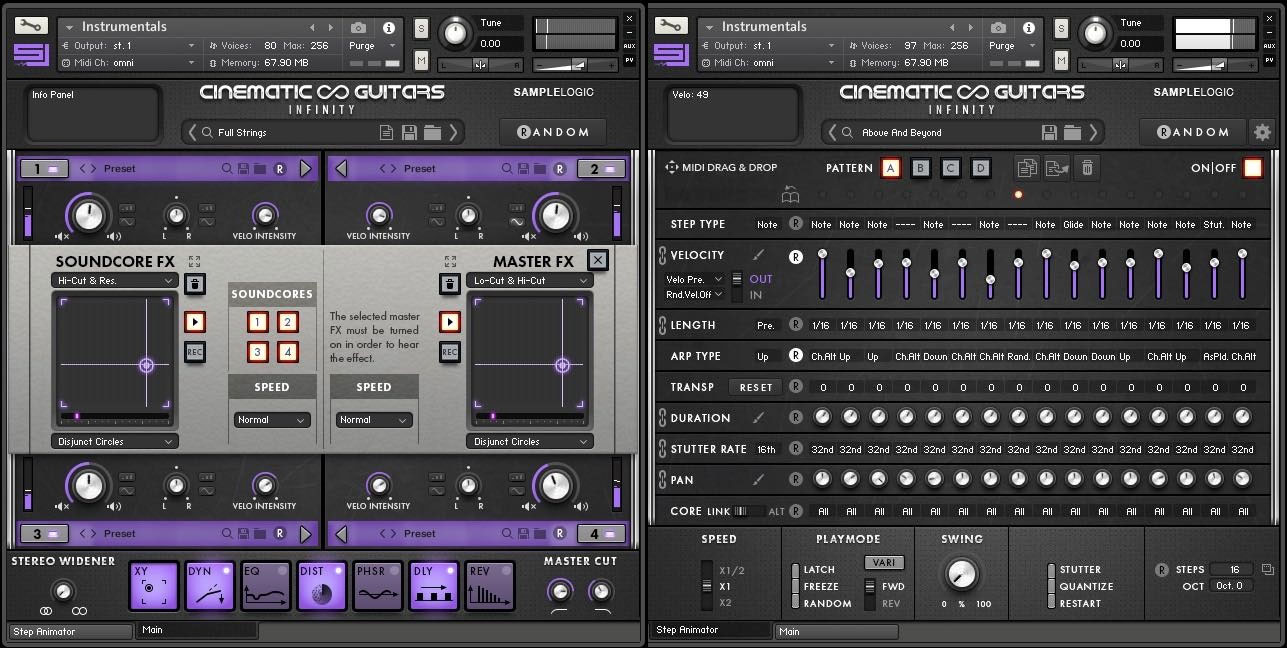Close the FX panel with the X button
This screenshot has width=1287, height=648.
(x=597, y=260)
